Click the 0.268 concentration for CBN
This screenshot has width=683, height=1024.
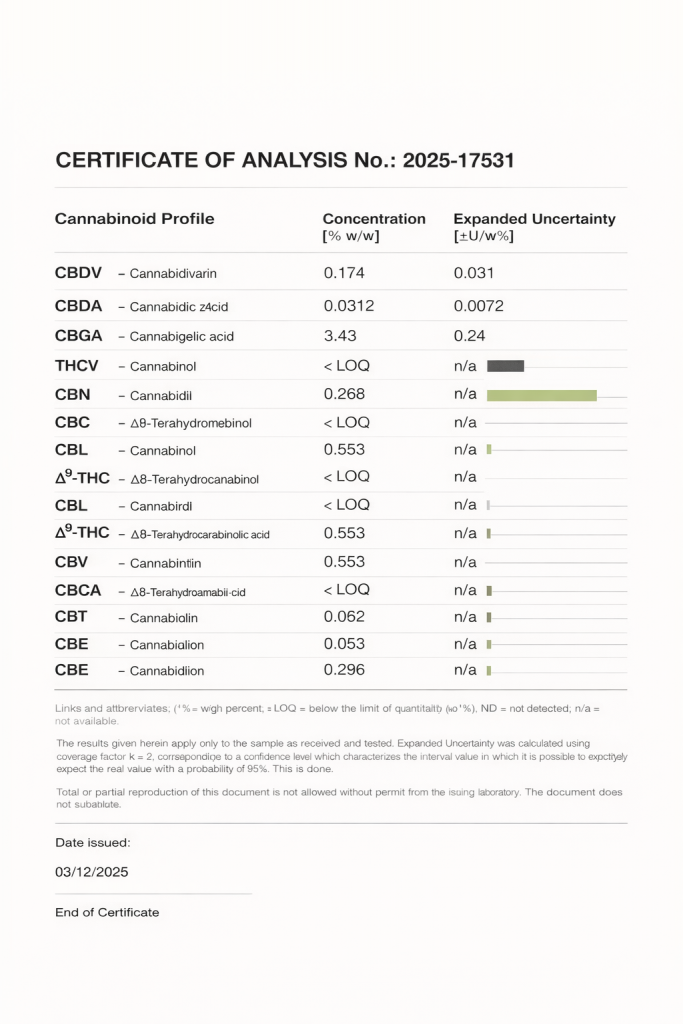click(x=344, y=395)
